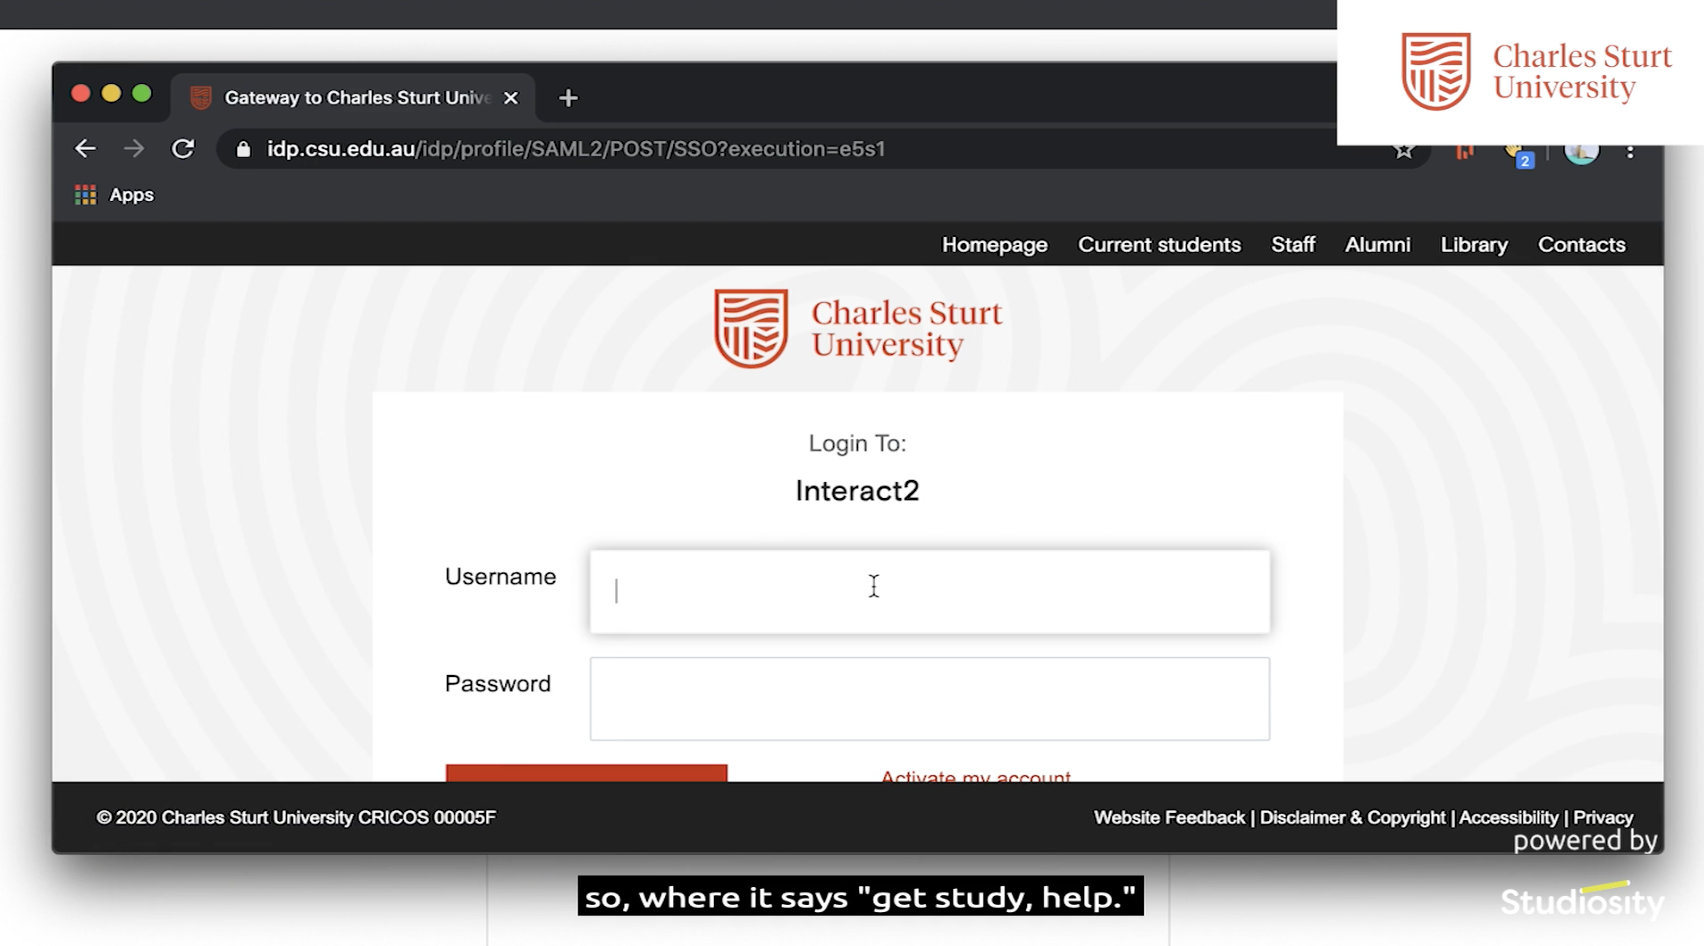This screenshot has height=946, width=1704.
Task: Click the red macOS close window button
Action: tap(81, 93)
